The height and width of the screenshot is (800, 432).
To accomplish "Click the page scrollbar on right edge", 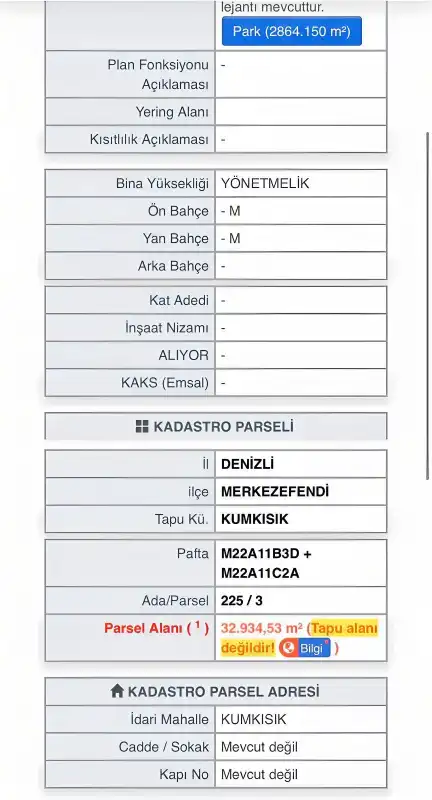I will click(427, 305).
